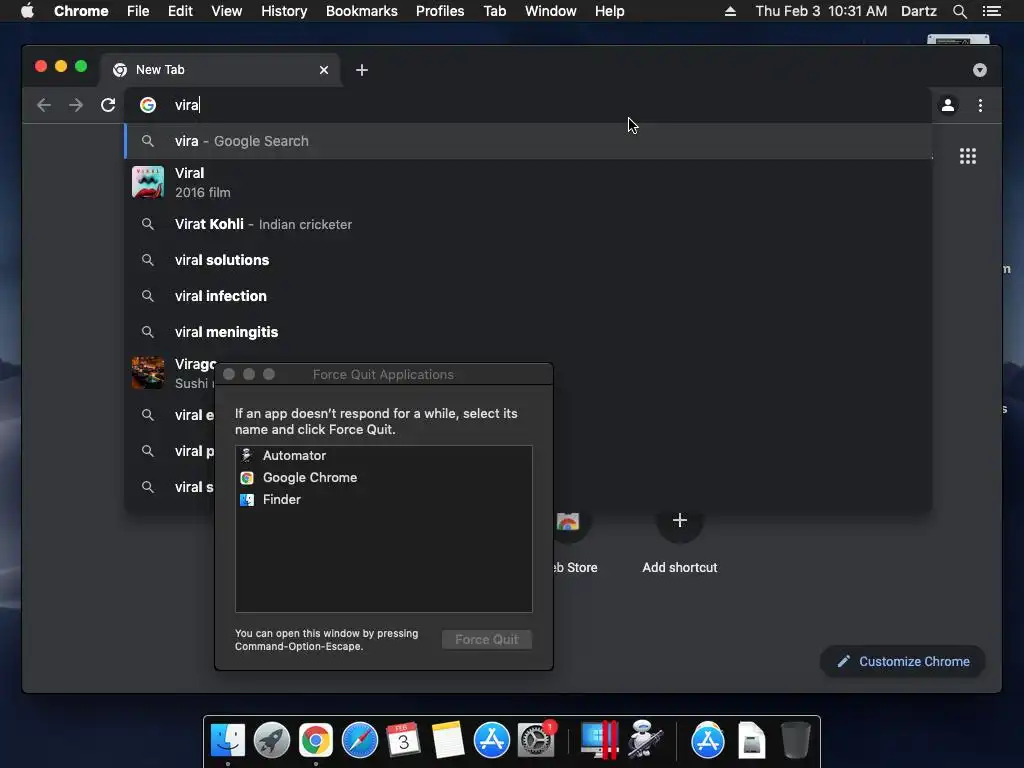Image resolution: width=1024 pixels, height=768 pixels.
Task: Click the date and time in menu bar
Action: 821,11
